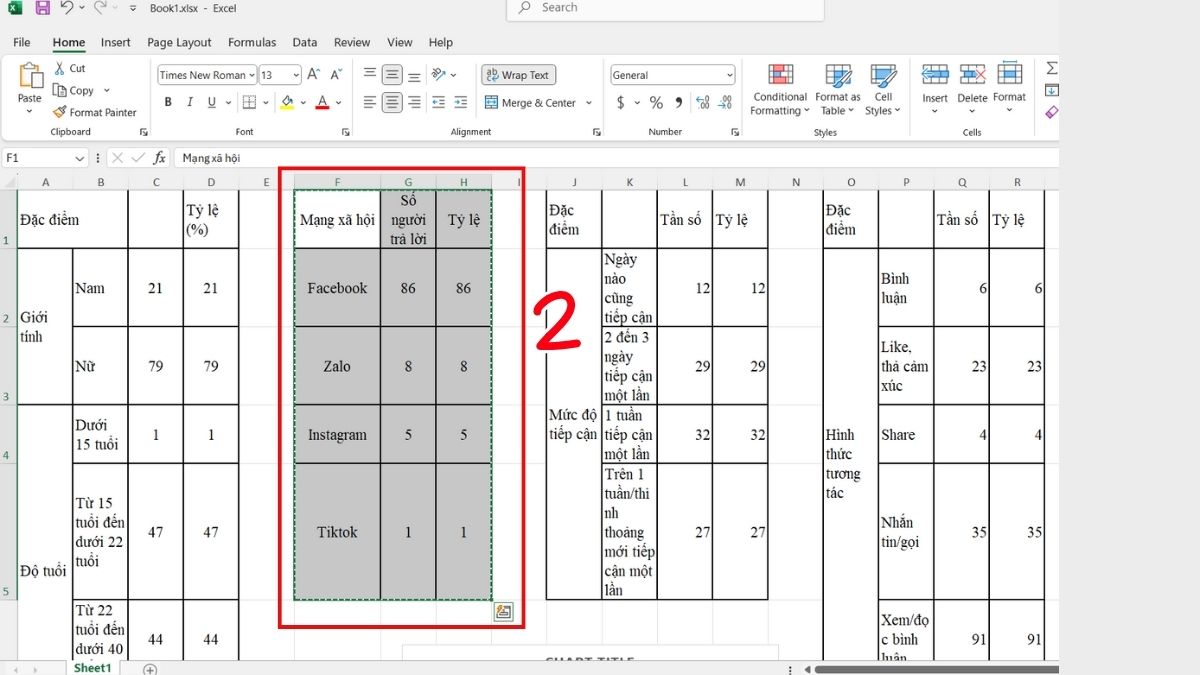Open the Underline style dropdown arrow
Screen dimensions: 1200x675
228,102
